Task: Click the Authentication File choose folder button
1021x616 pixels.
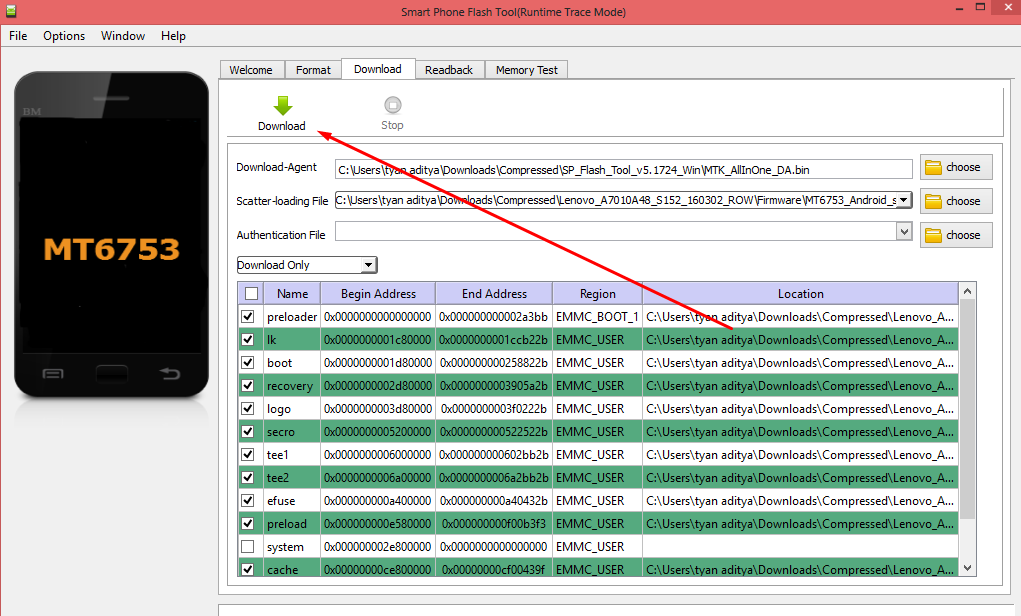Action: pyautogui.click(x=956, y=235)
